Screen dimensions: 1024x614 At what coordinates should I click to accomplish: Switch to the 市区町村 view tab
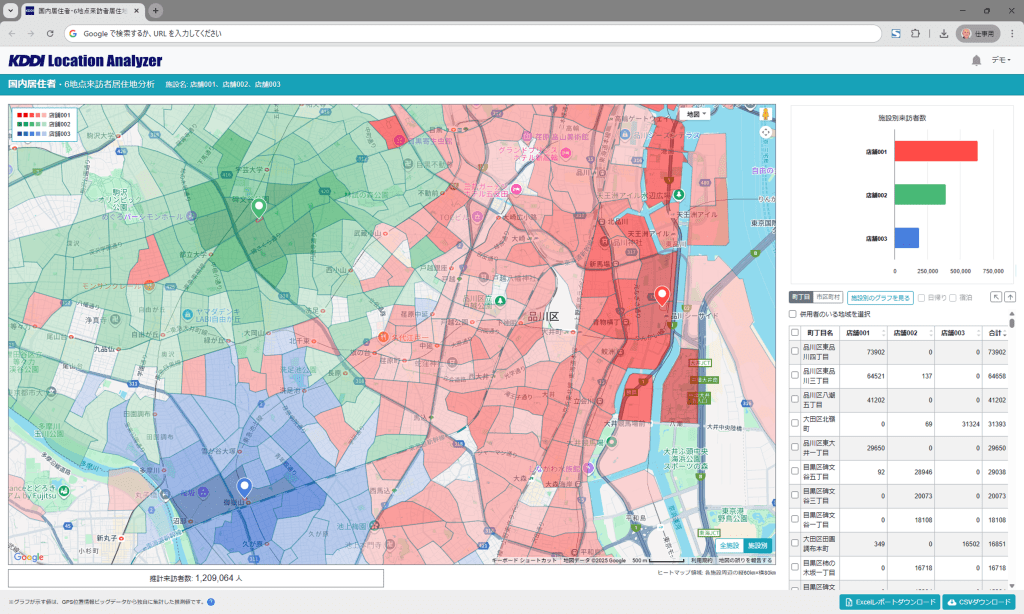[829, 297]
